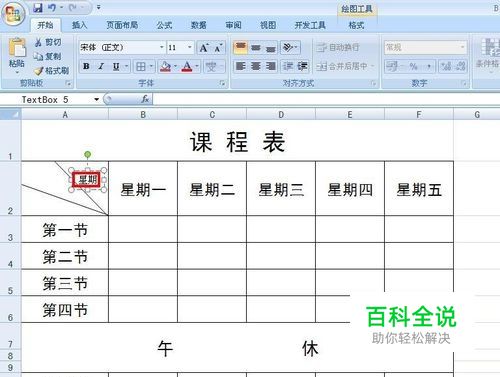The image size is (500, 377).
Task: Open the Customize Quick Access Toolbar arrow
Action: tap(99, 7)
